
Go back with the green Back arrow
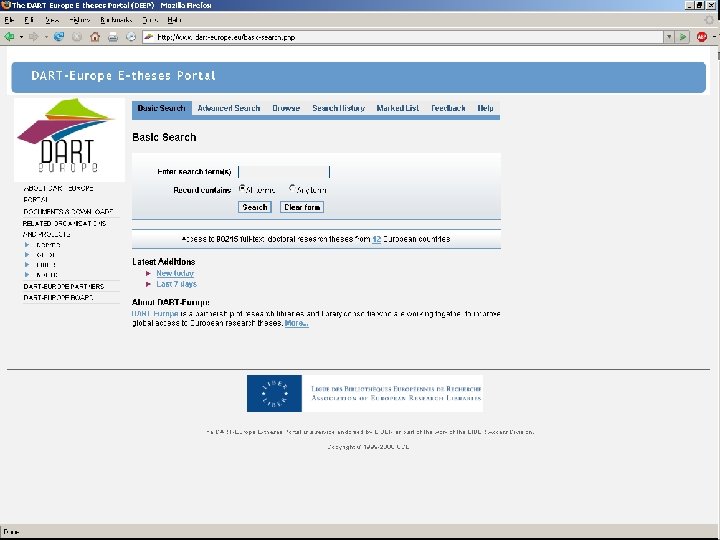9,37
